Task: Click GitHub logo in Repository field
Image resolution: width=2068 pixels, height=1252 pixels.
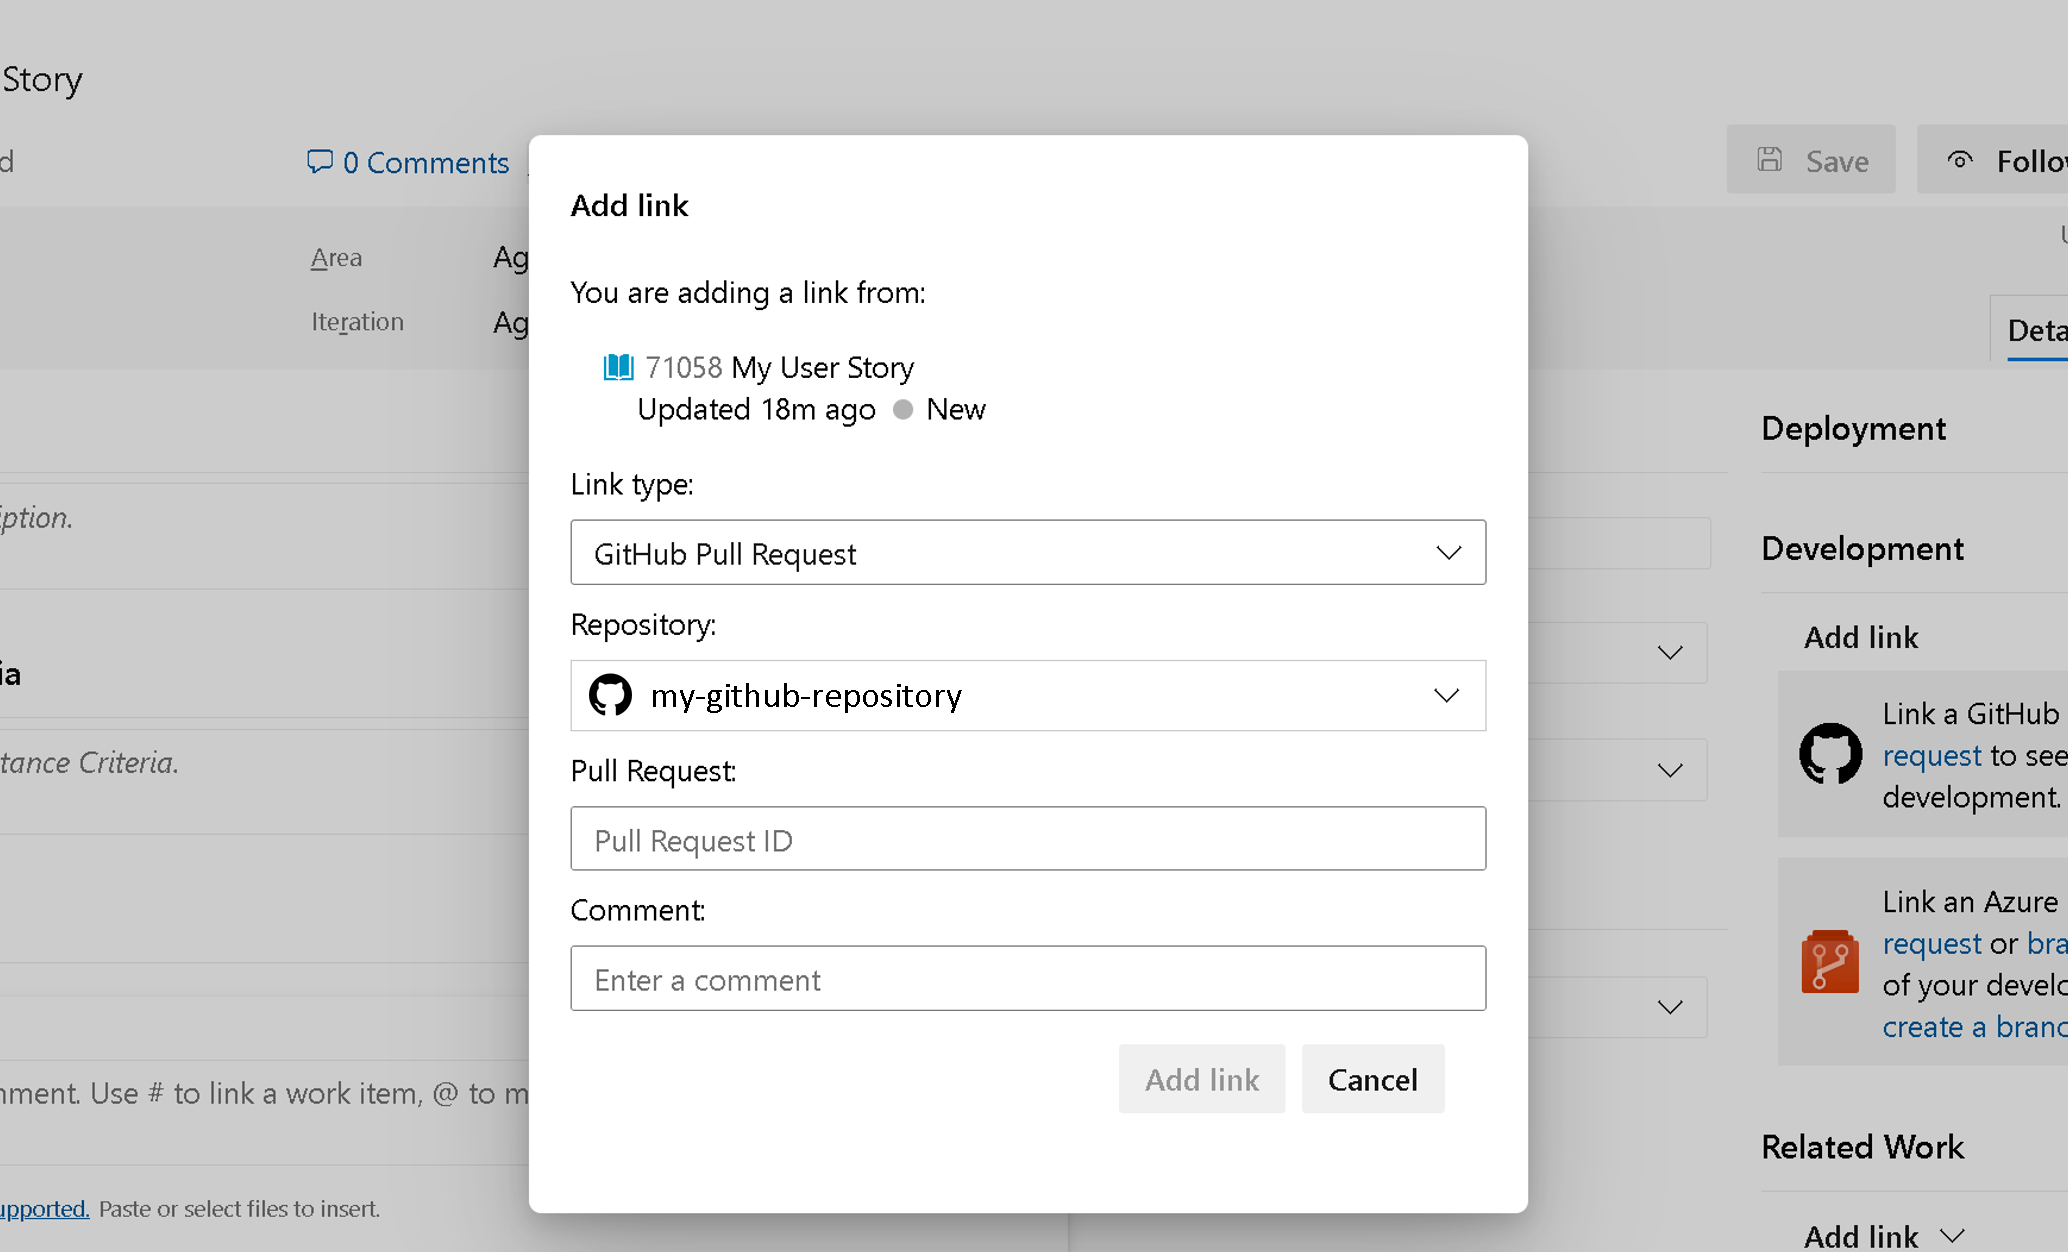Action: tap(610, 695)
